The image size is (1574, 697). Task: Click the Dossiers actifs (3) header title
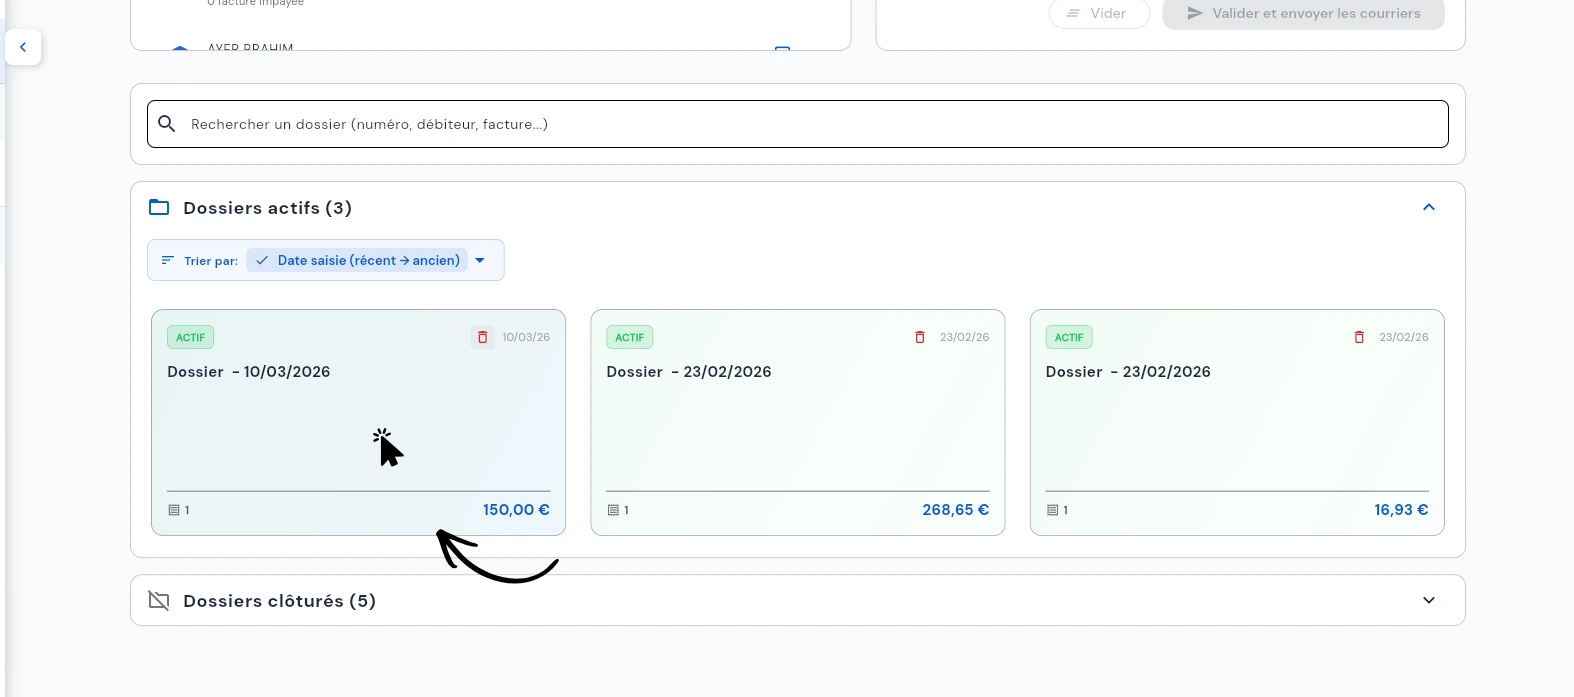(267, 208)
